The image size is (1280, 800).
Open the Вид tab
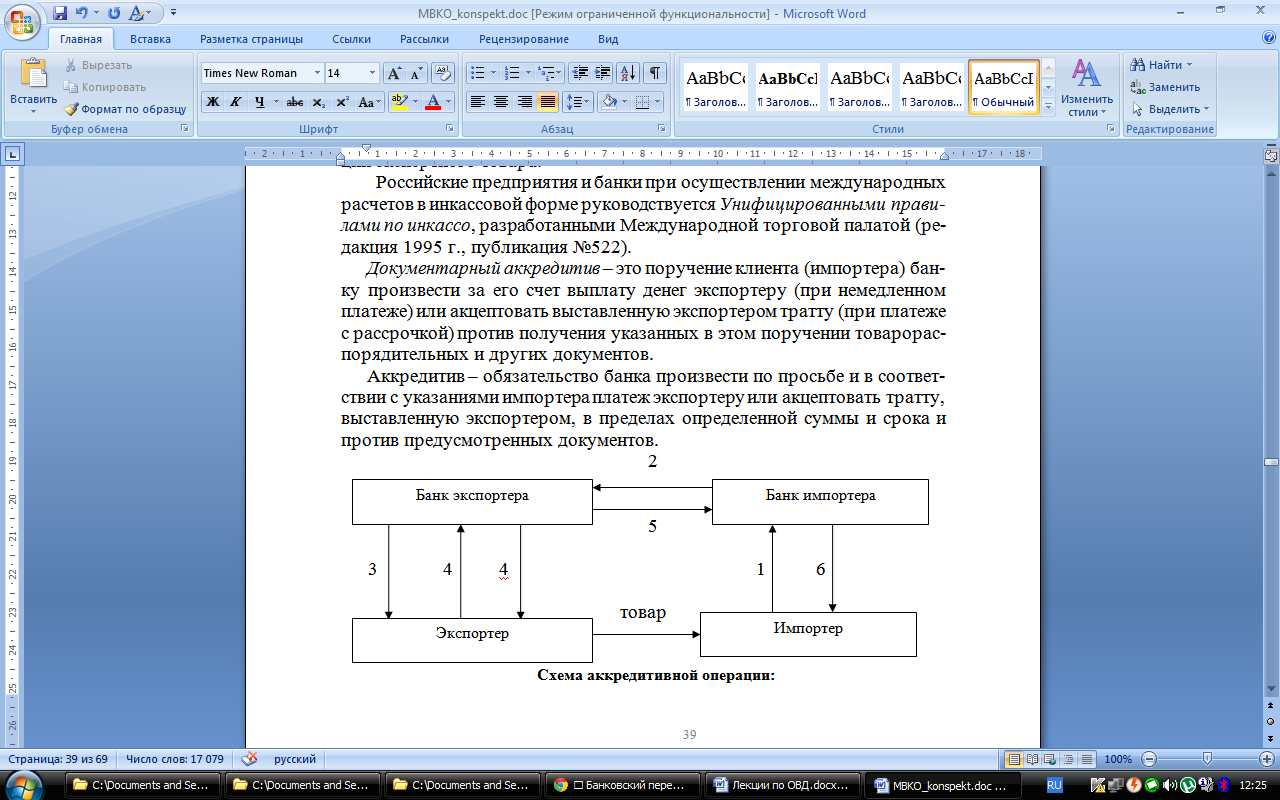click(x=608, y=39)
